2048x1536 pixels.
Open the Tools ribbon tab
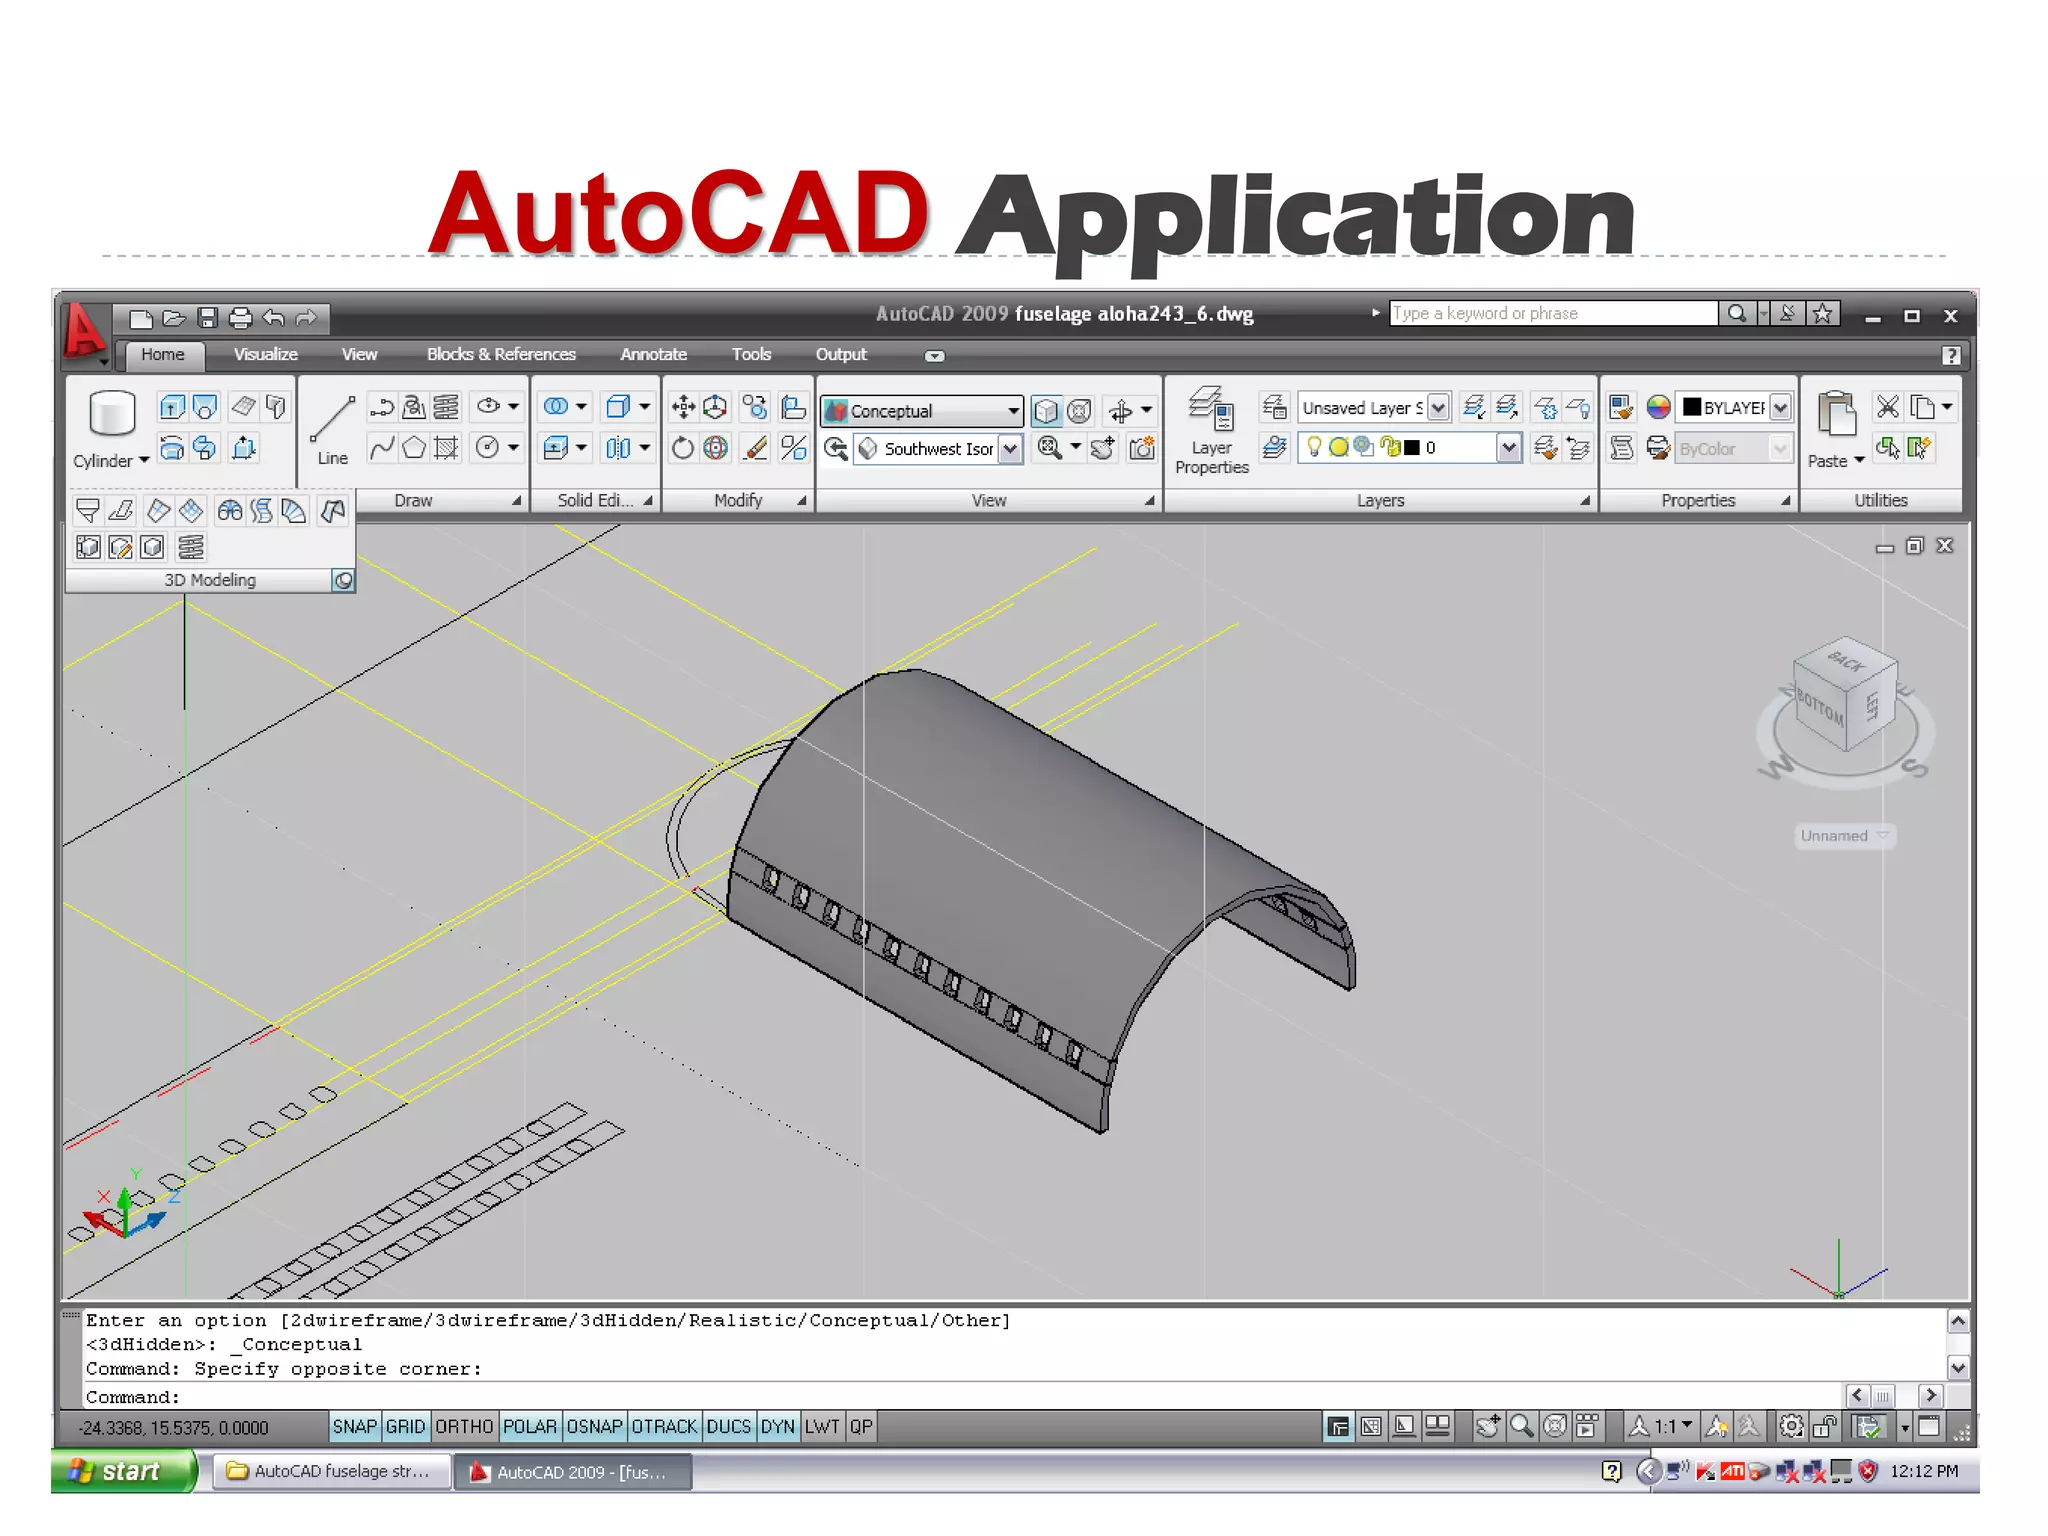(751, 355)
